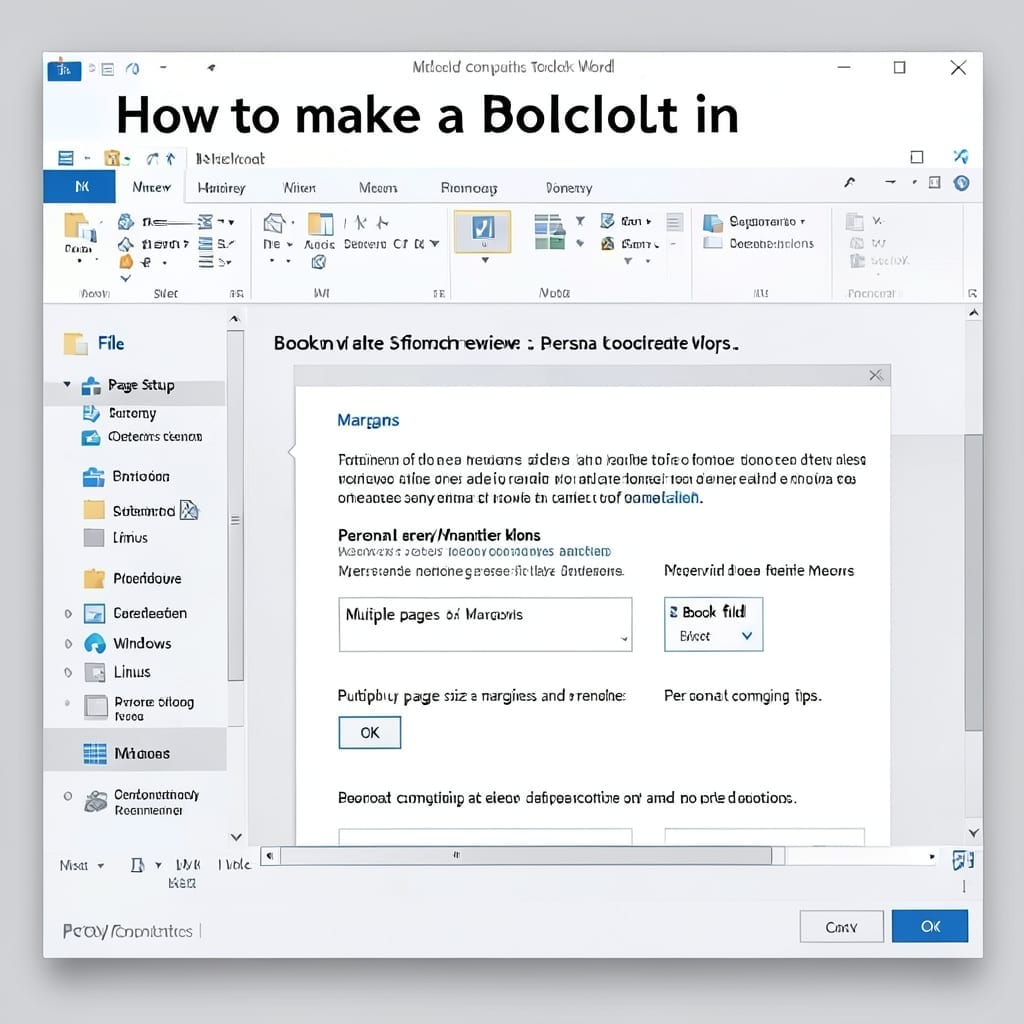The width and height of the screenshot is (1024, 1024).
Task: Click the blue list icon in the secondary toolbar
Action: (x=66, y=158)
